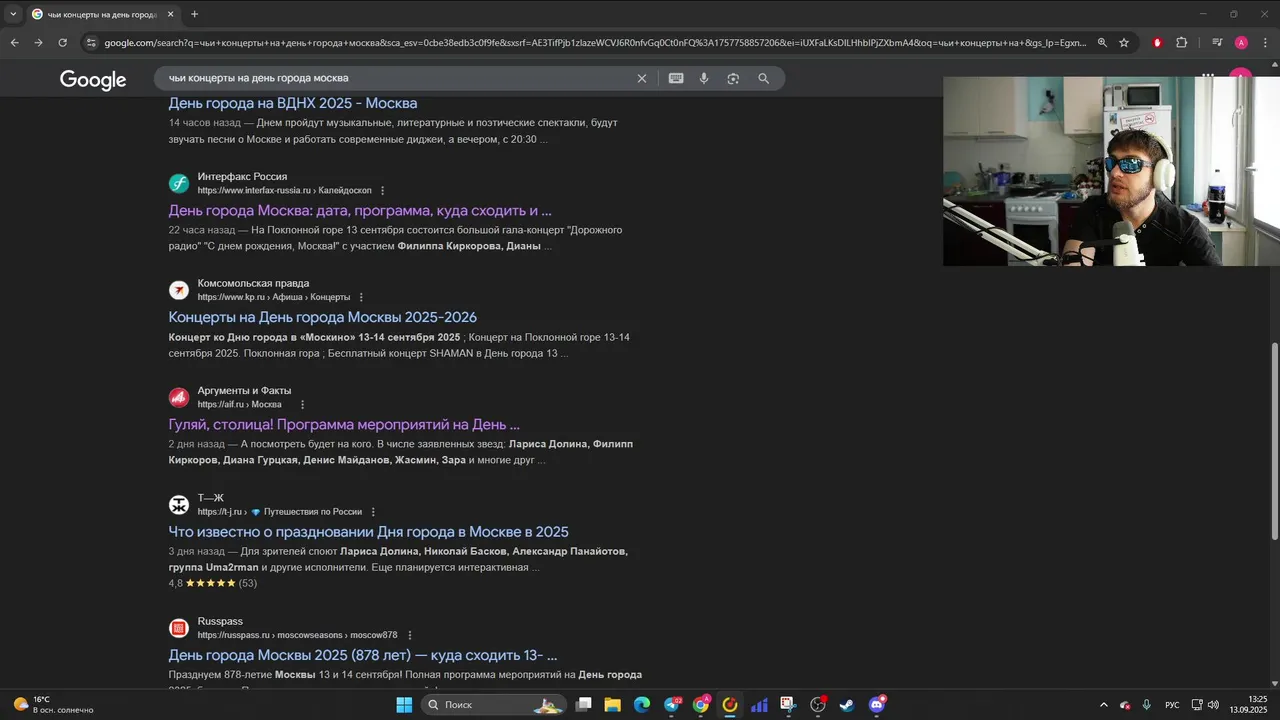
Task: Click the taskbar 'Поиск' search box
Action: (x=494, y=705)
